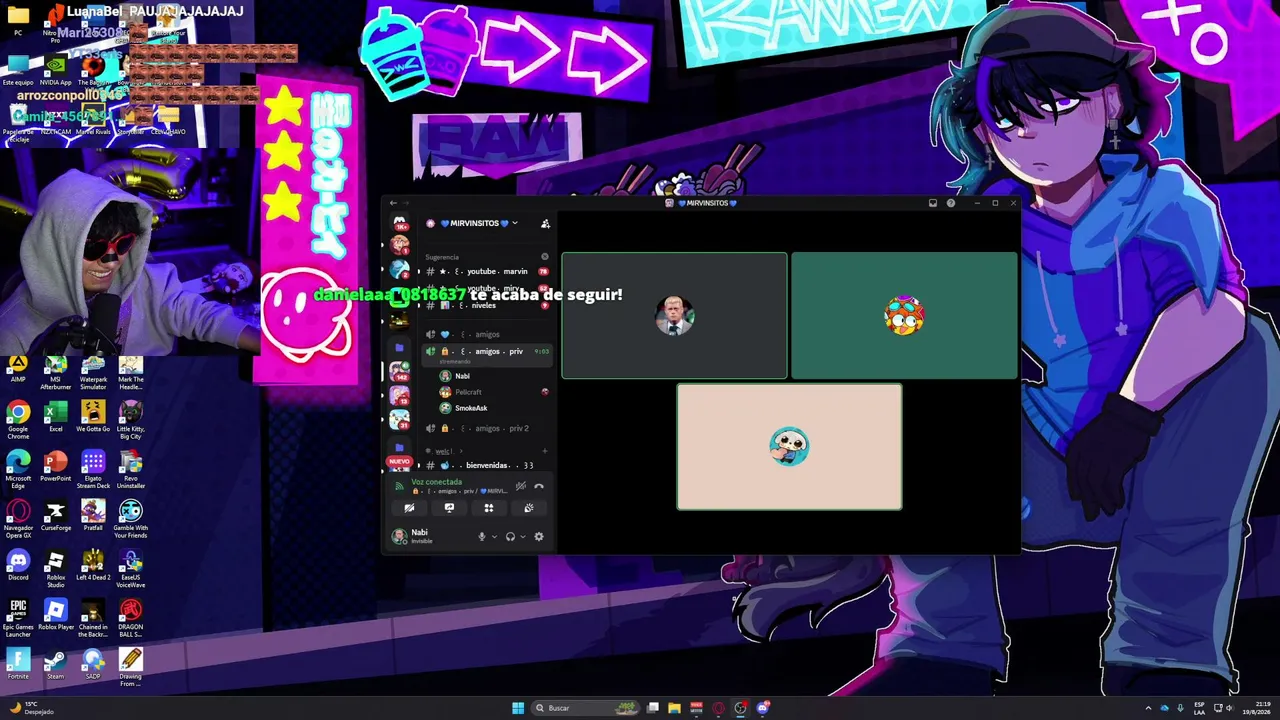Open the Discord desktop shortcut
The width and height of the screenshot is (1280, 720).
pyautogui.click(x=18, y=565)
